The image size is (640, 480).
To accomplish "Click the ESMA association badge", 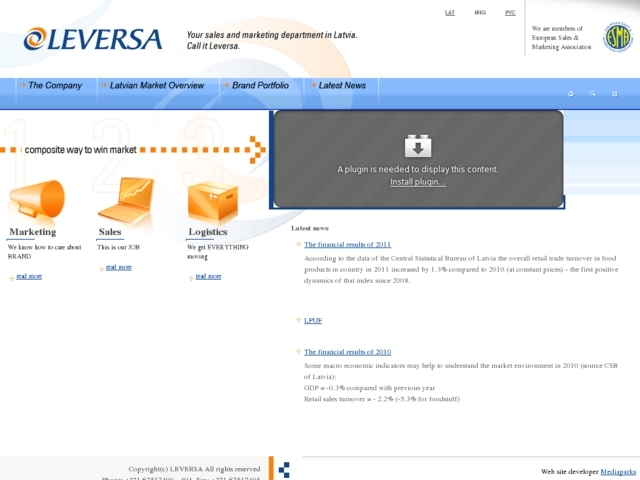I will [617, 38].
